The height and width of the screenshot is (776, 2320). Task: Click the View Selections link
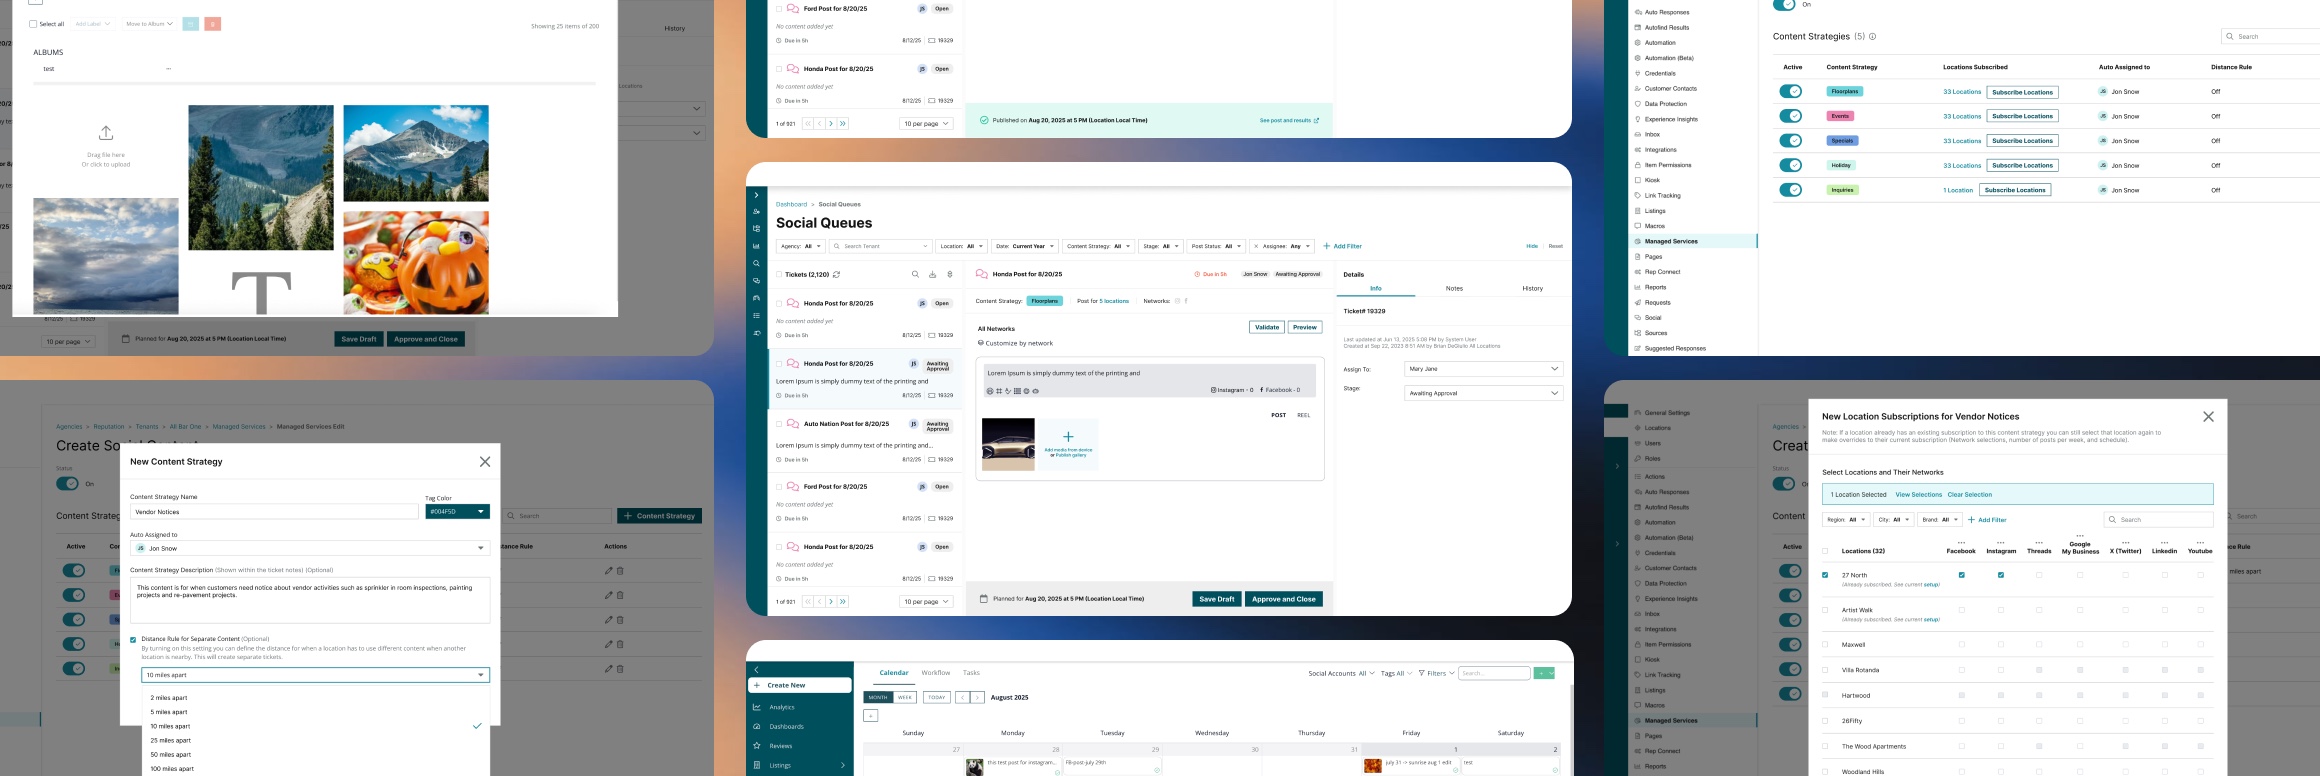(x=1919, y=495)
